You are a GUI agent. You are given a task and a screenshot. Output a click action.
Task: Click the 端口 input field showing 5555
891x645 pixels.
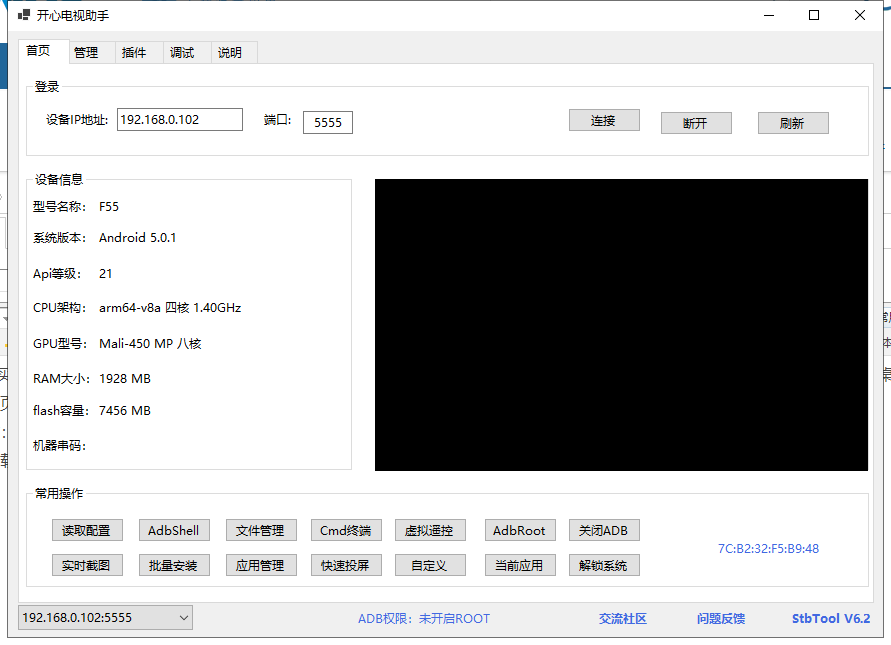(328, 122)
